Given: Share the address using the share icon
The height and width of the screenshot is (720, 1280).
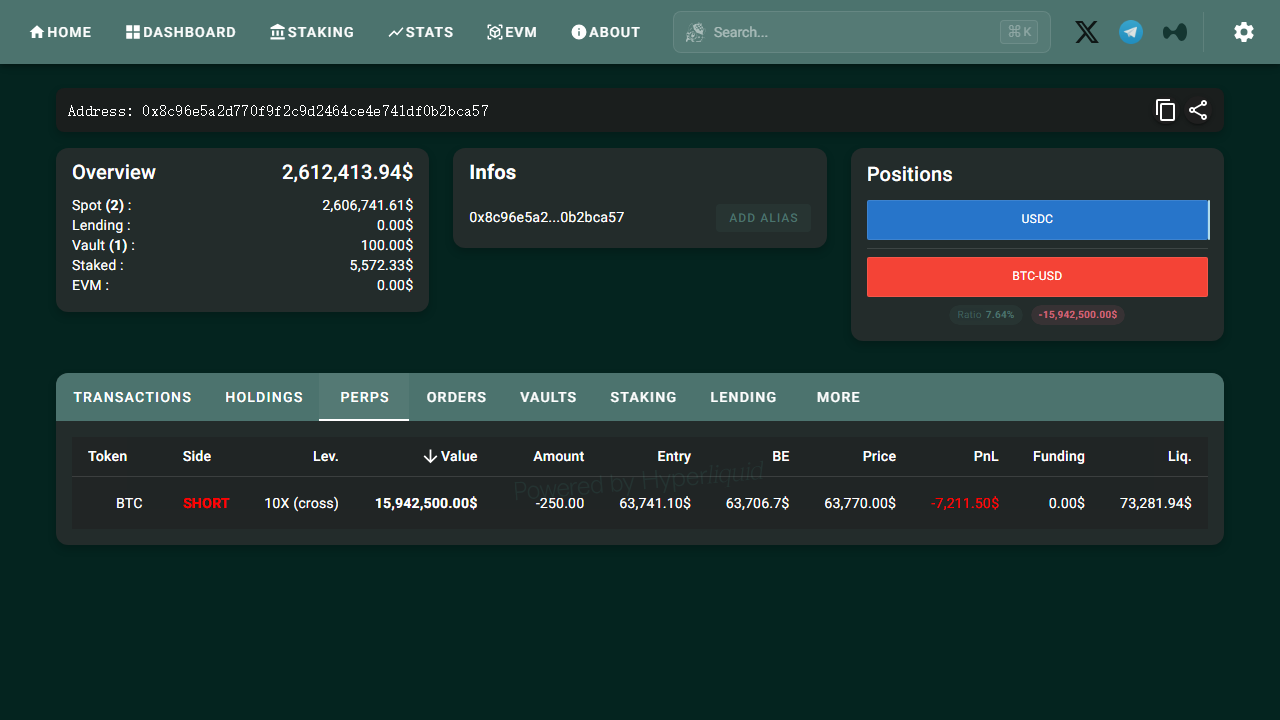Looking at the screenshot, I should pos(1198,110).
